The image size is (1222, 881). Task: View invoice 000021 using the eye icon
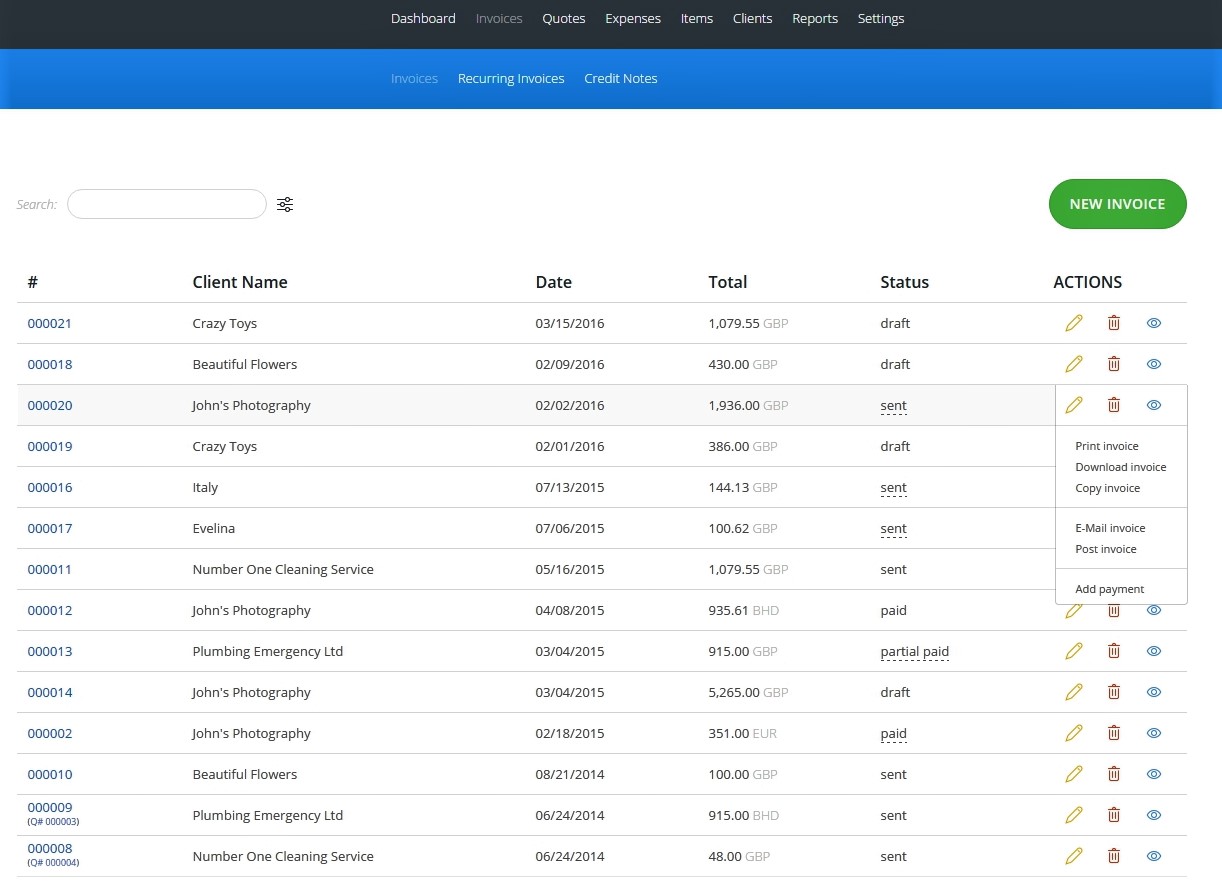1154,323
